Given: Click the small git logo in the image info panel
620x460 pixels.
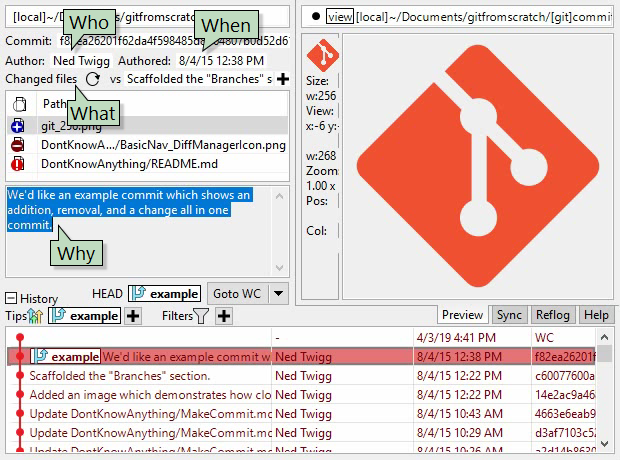Looking at the screenshot, I should pyautogui.click(x=322, y=55).
